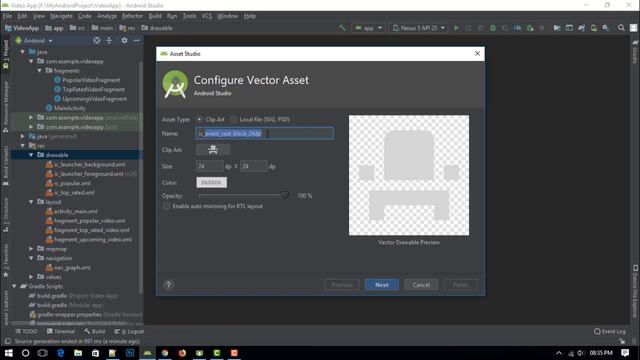
Task: Click the Vector Drawable Preview image
Action: pyautogui.click(x=409, y=175)
